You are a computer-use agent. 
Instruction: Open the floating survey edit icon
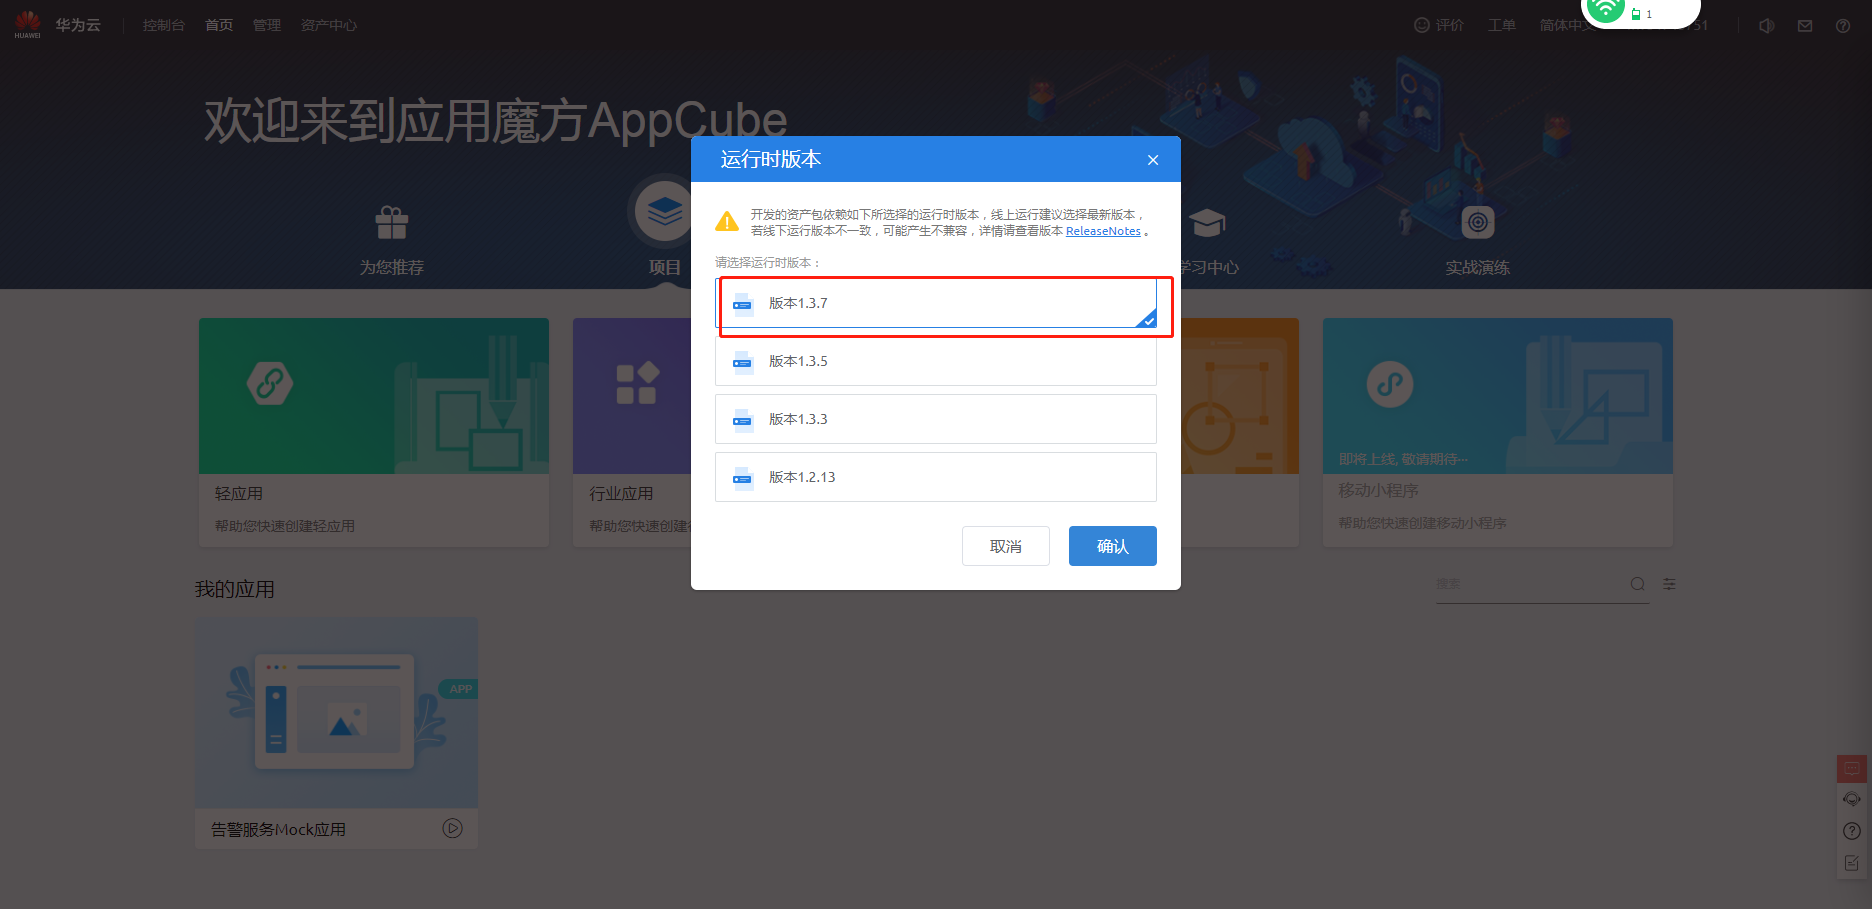tap(1852, 863)
